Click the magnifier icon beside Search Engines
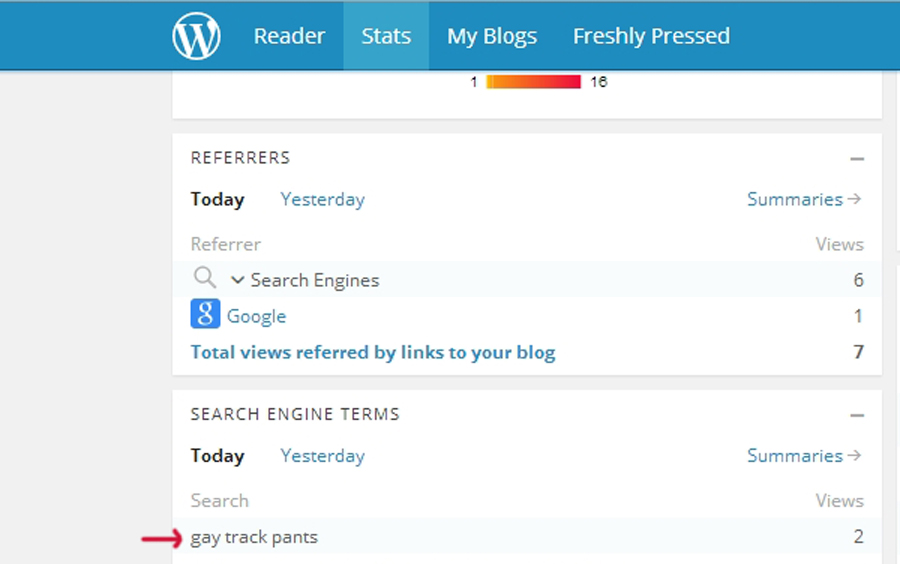The image size is (900, 564). (x=204, y=279)
